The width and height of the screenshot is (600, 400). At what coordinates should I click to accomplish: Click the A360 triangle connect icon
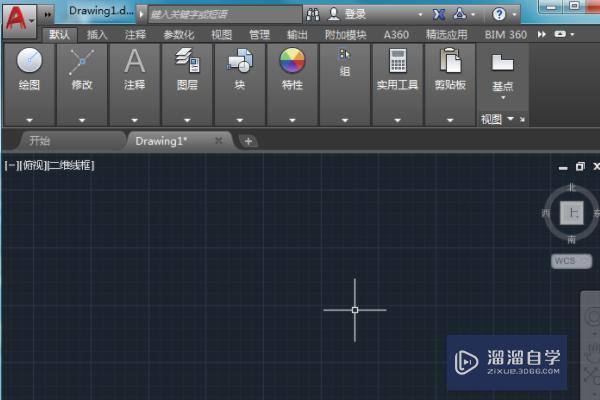[x=460, y=15]
